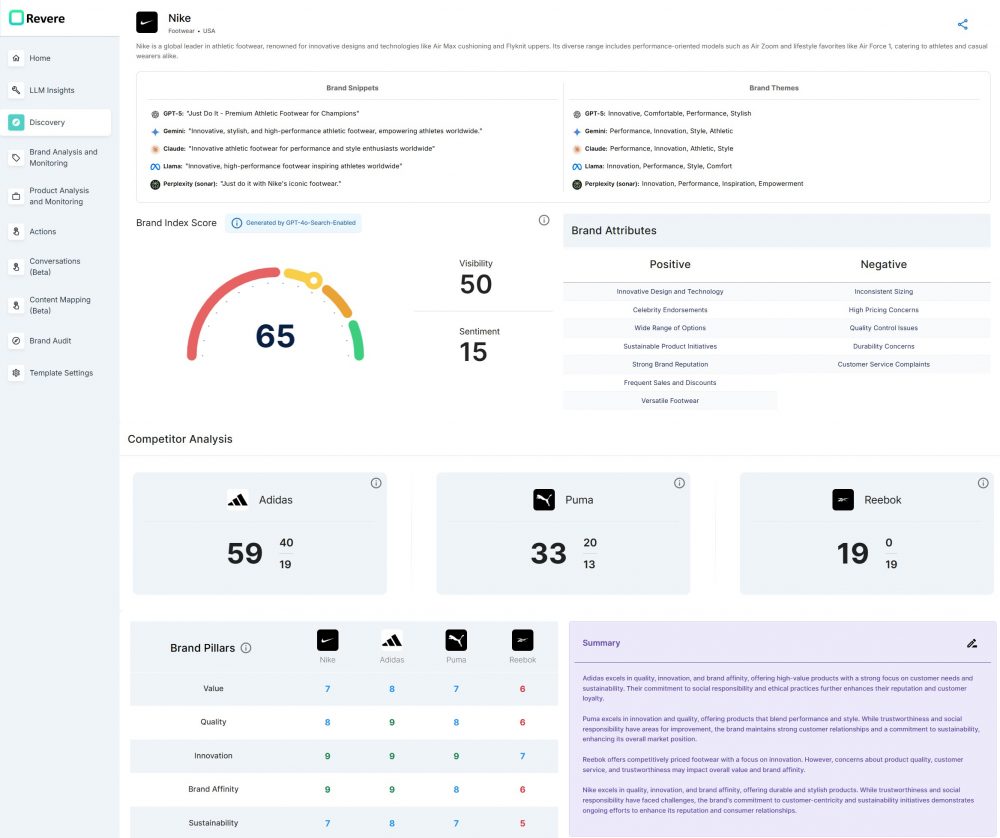Click the info icon beside Brand Index Score

[x=544, y=220]
